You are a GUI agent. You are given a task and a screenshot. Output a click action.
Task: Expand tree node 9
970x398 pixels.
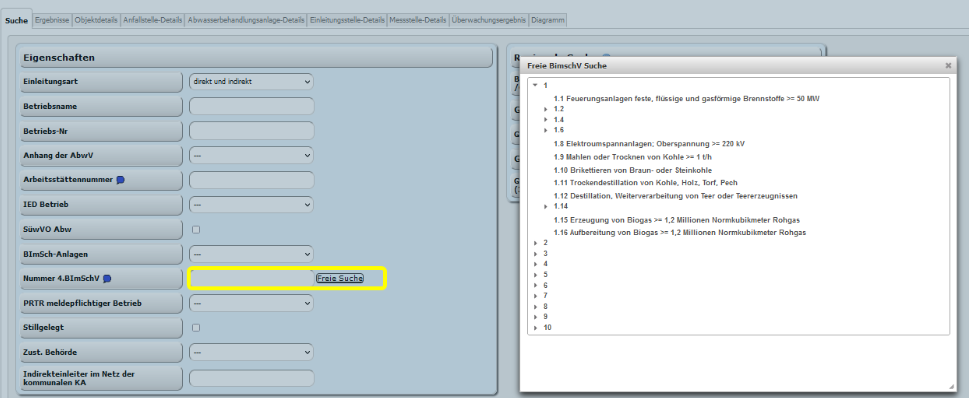click(x=535, y=318)
